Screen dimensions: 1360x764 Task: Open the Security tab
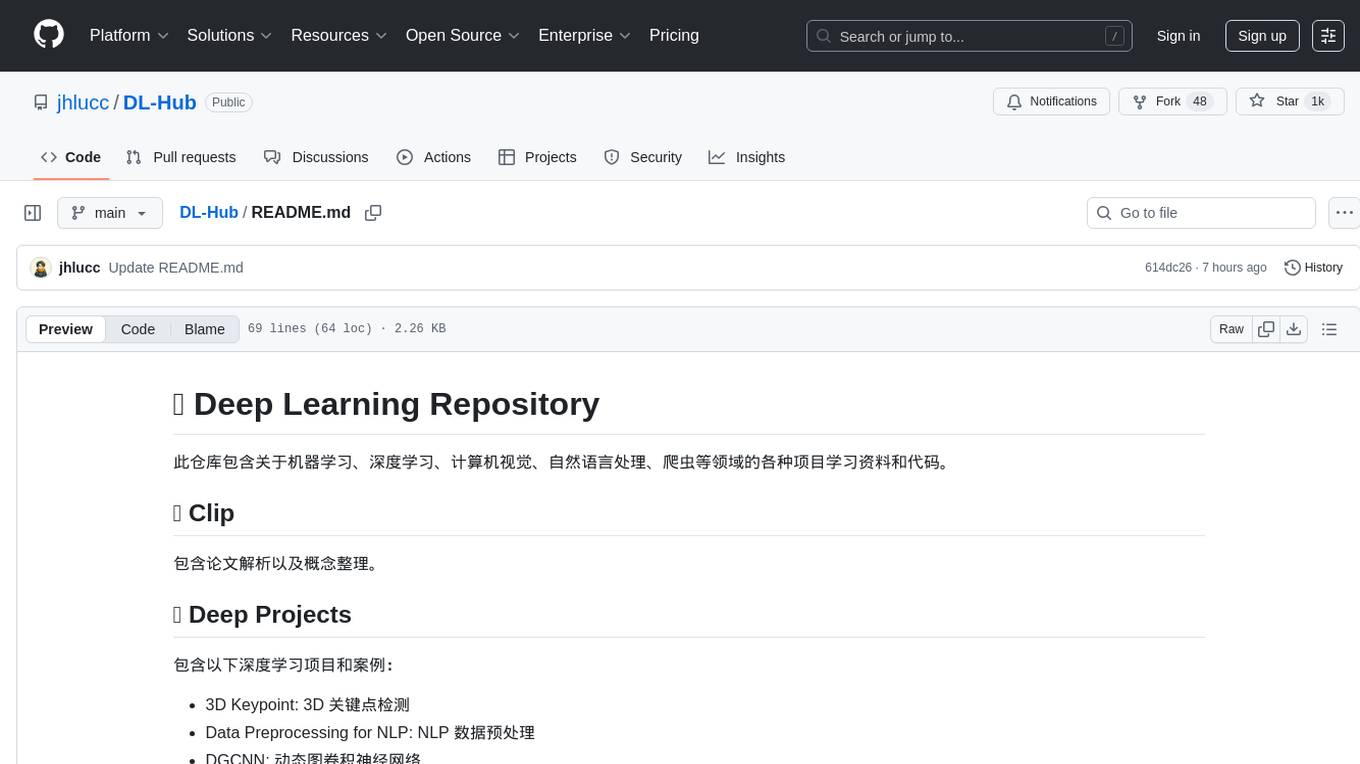[643, 157]
